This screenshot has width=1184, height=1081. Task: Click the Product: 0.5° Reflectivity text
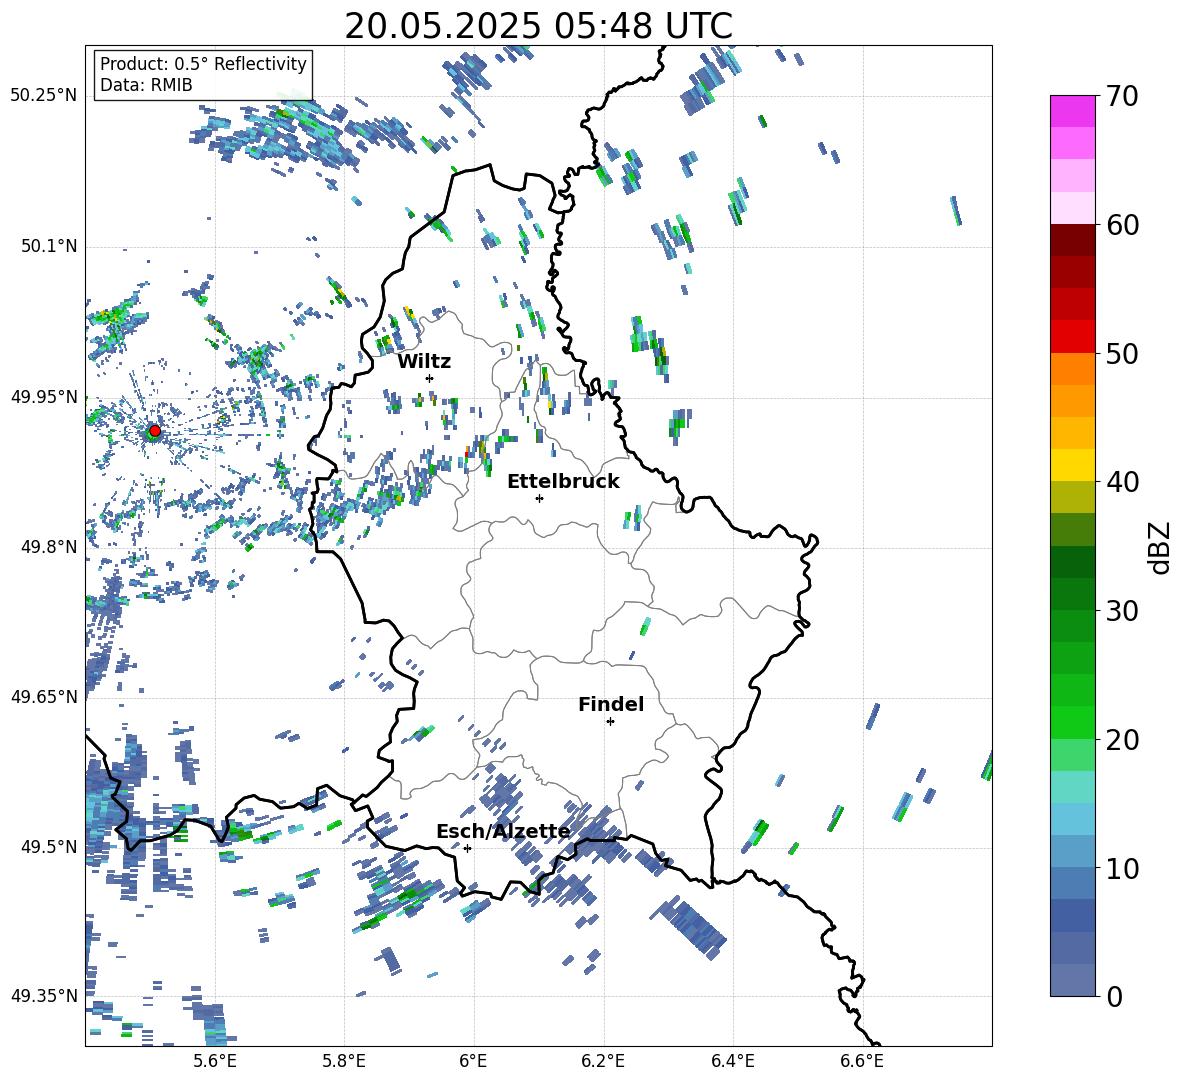coord(203,63)
